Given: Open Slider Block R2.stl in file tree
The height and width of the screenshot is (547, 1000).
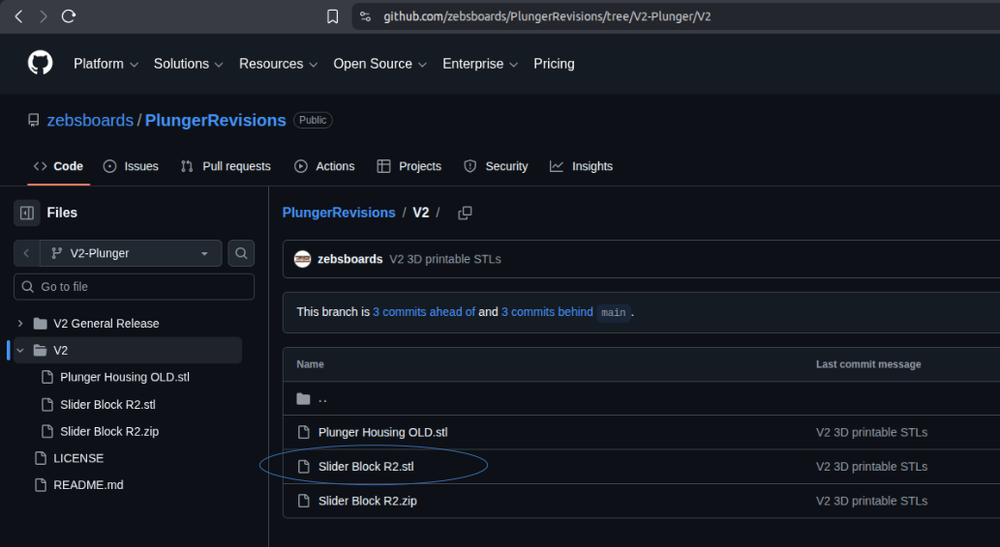Looking at the screenshot, I should (x=108, y=405).
